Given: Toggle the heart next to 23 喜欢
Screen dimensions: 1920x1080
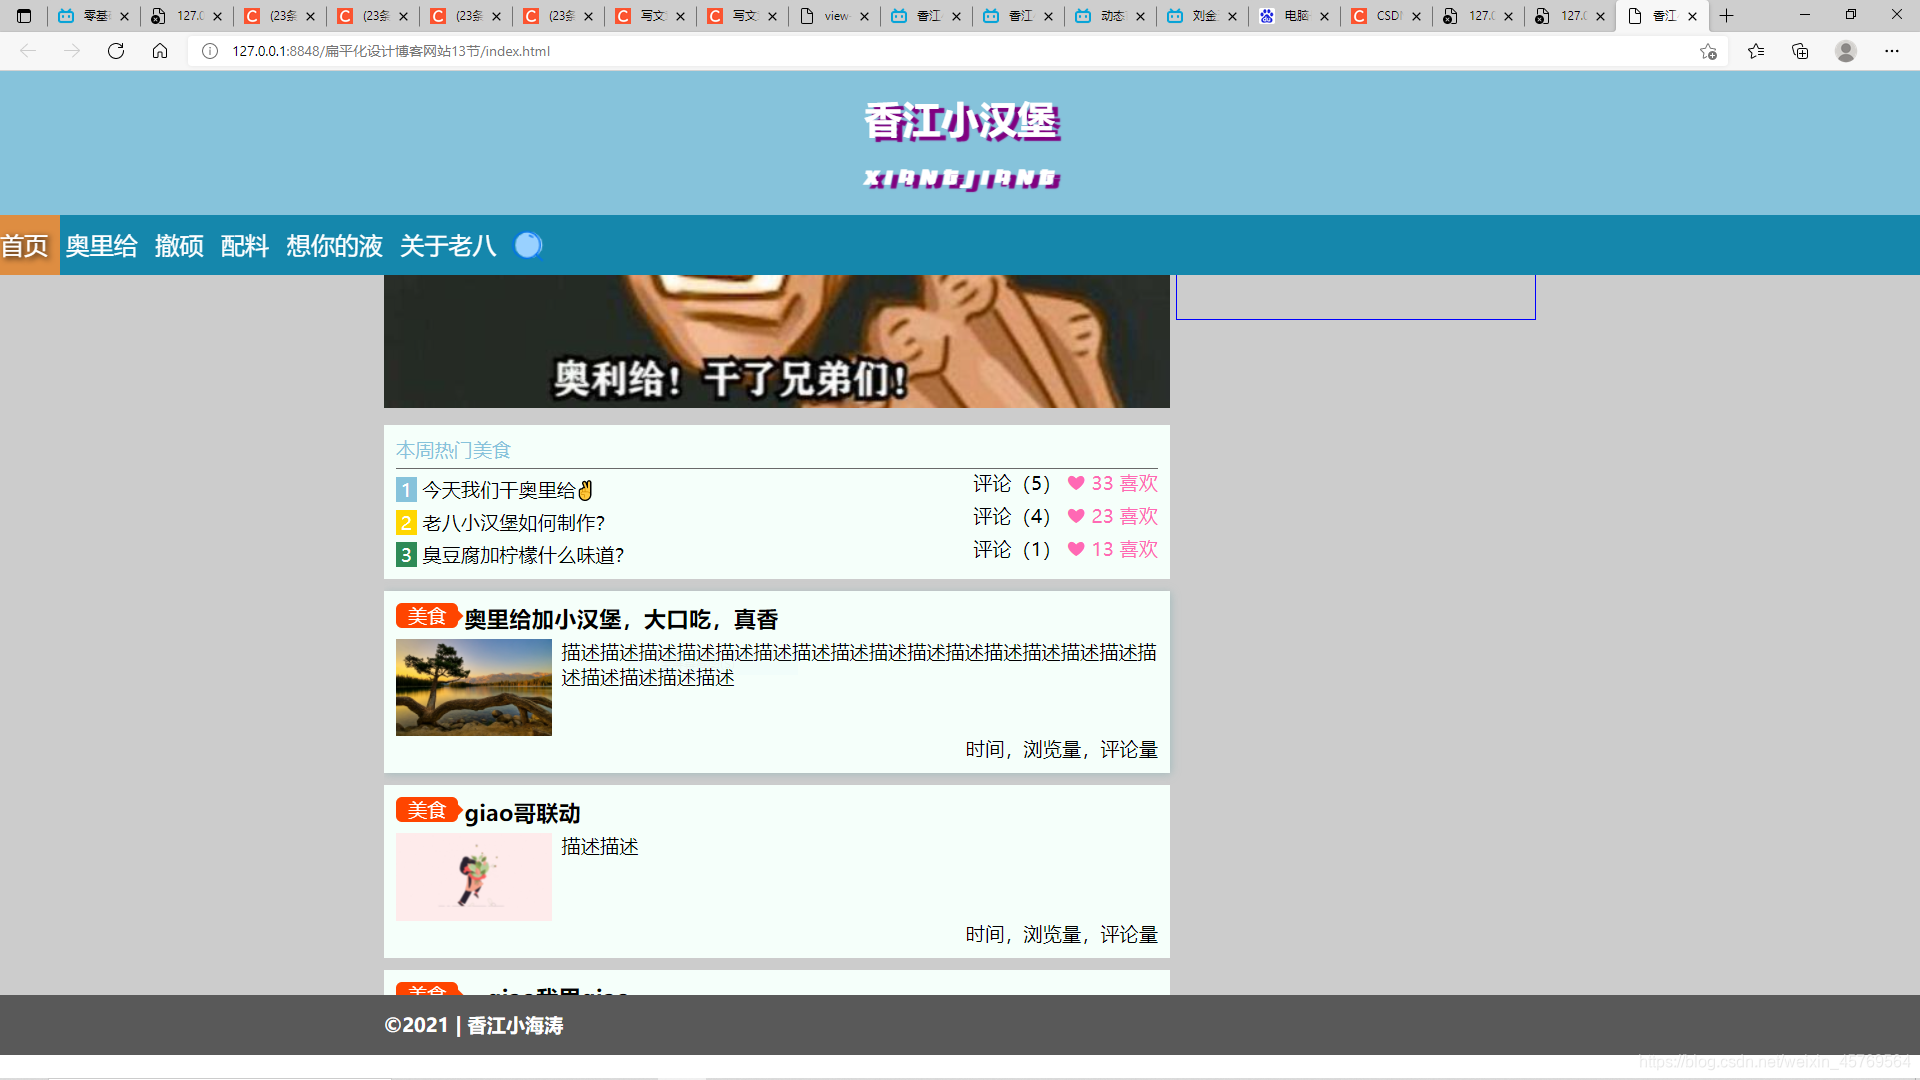Looking at the screenshot, I should click(x=1076, y=516).
